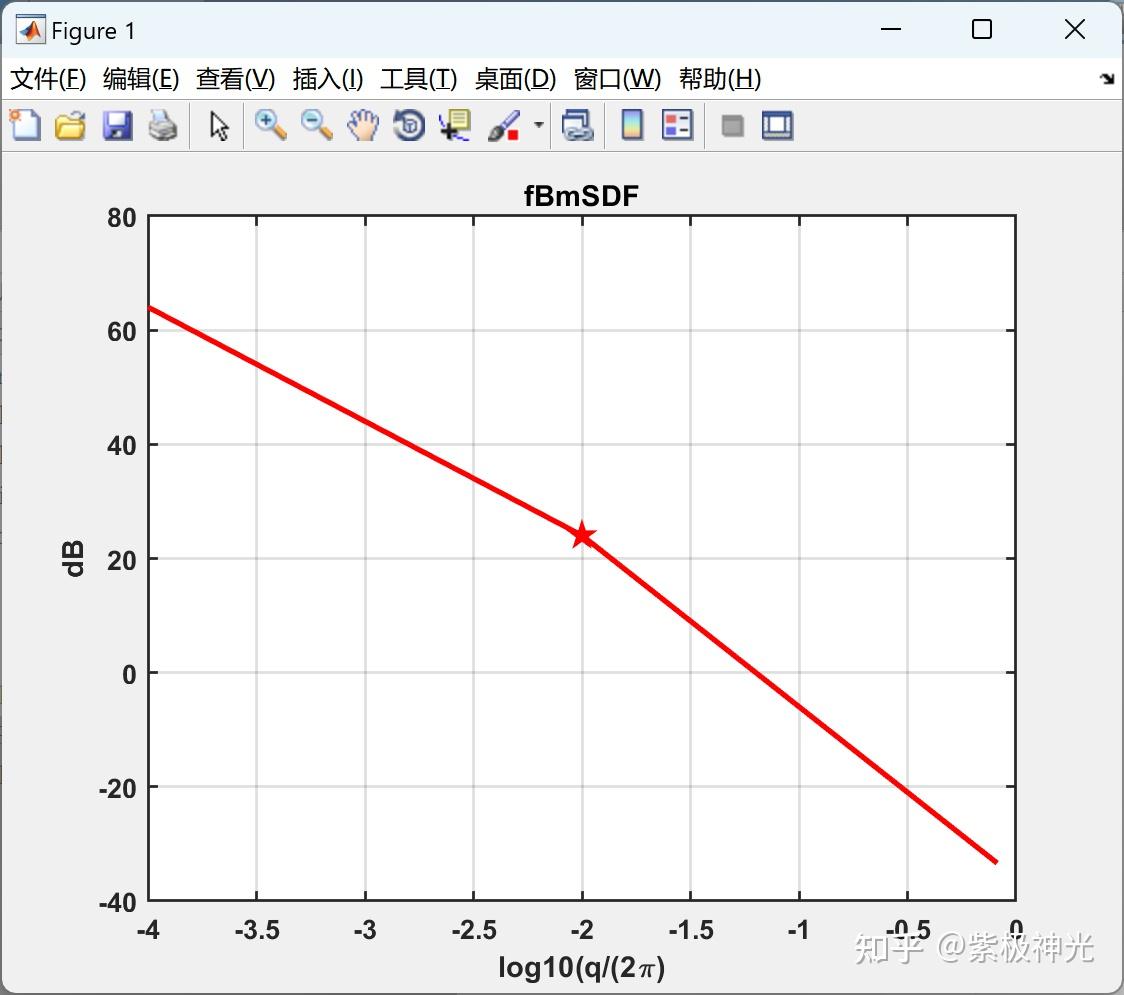The image size is (1124, 995).
Task: Select the Pan hand tool
Action: [363, 125]
